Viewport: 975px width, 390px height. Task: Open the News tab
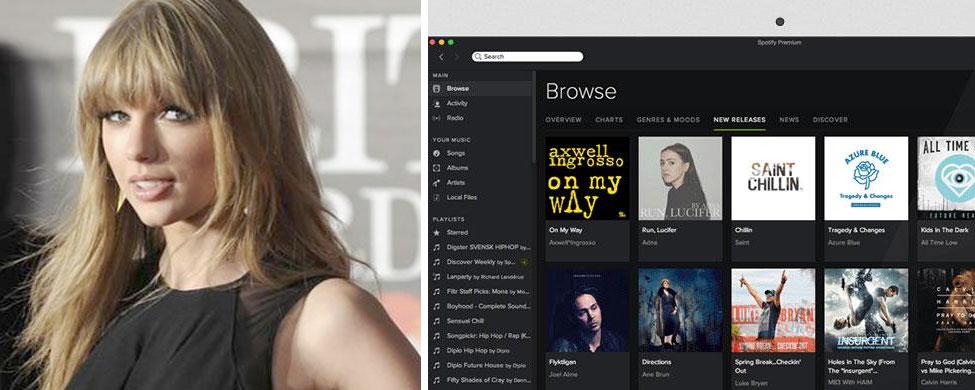click(789, 119)
